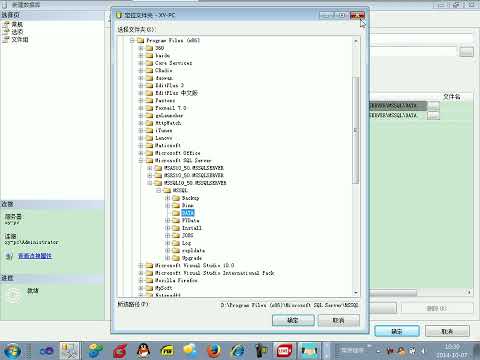The image size is (480, 360).
Task: Click the Mozilla Firefox folder icon in tree
Action: click(x=149, y=280)
